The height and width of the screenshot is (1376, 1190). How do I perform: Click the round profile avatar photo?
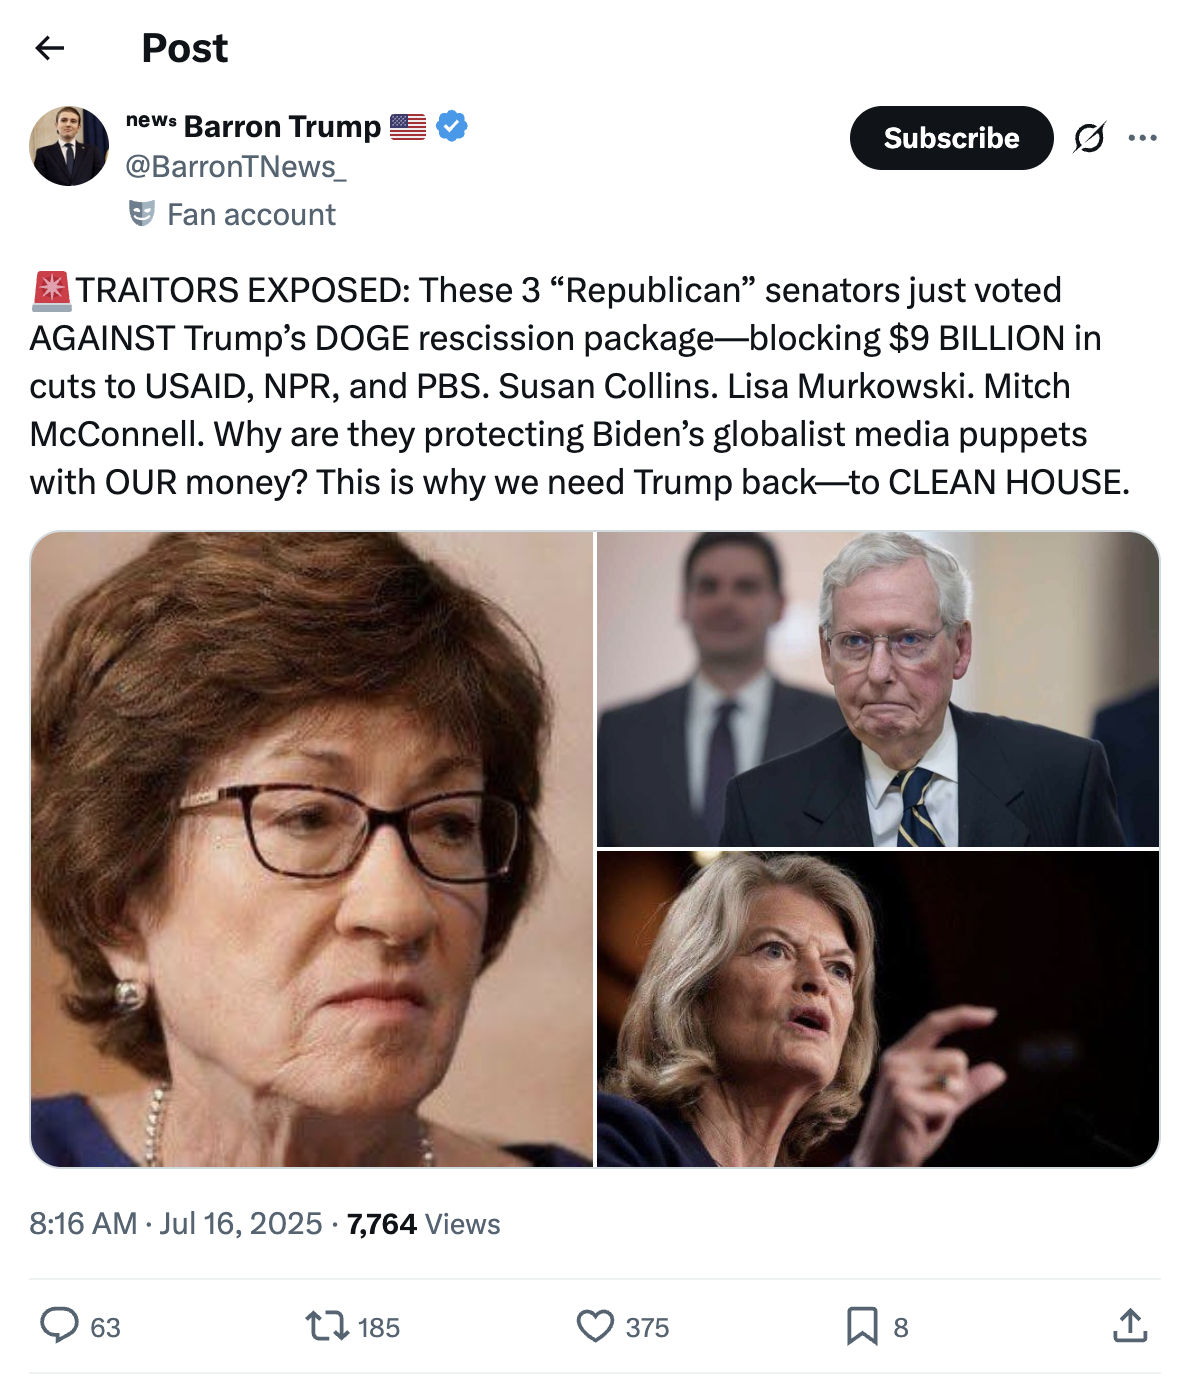click(69, 146)
